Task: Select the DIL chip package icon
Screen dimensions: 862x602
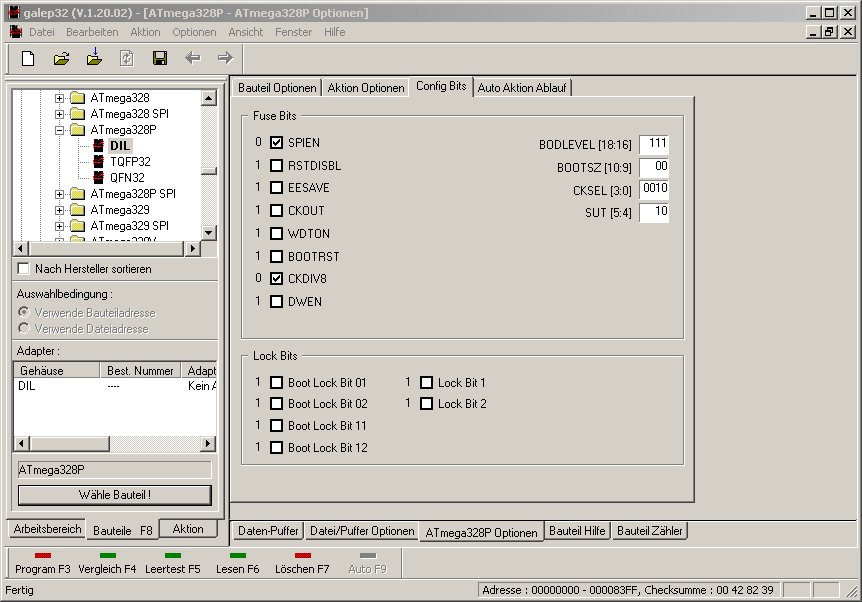Action: pyautogui.click(x=98, y=146)
